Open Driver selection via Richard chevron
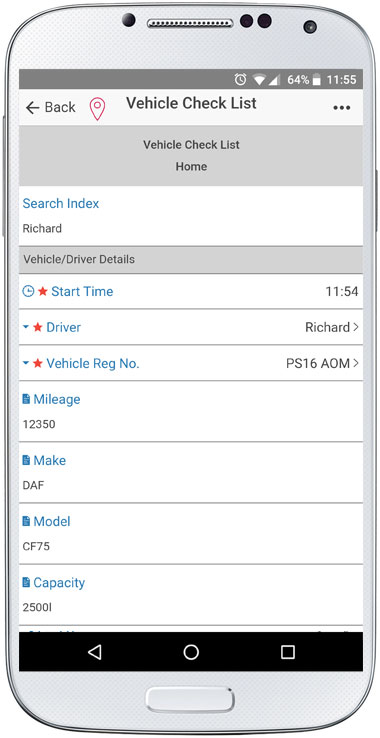 [x=356, y=327]
